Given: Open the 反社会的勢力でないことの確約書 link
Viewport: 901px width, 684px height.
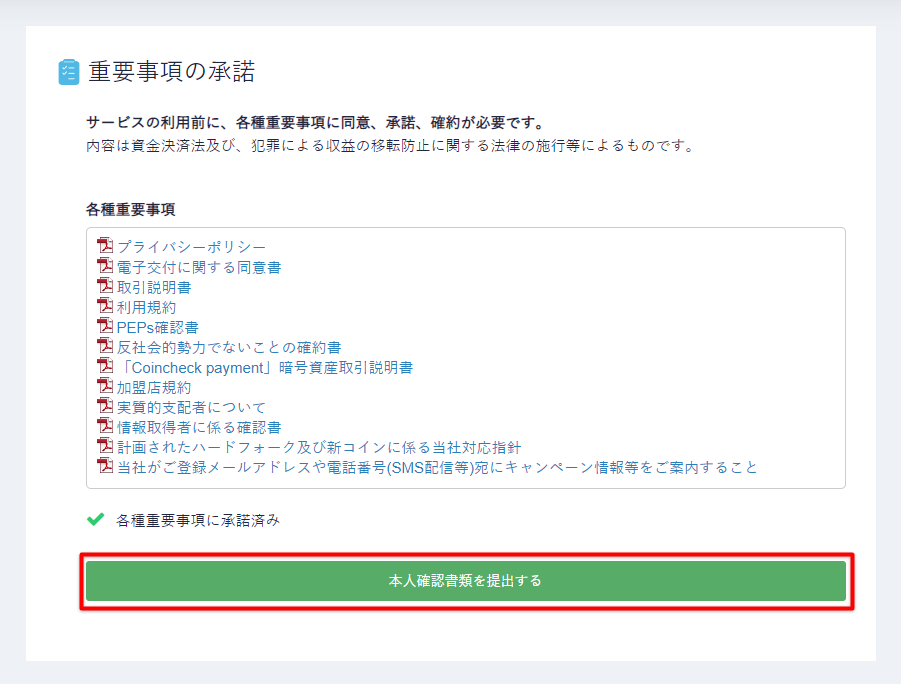Looking at the screenshot, I should [229, 348].
